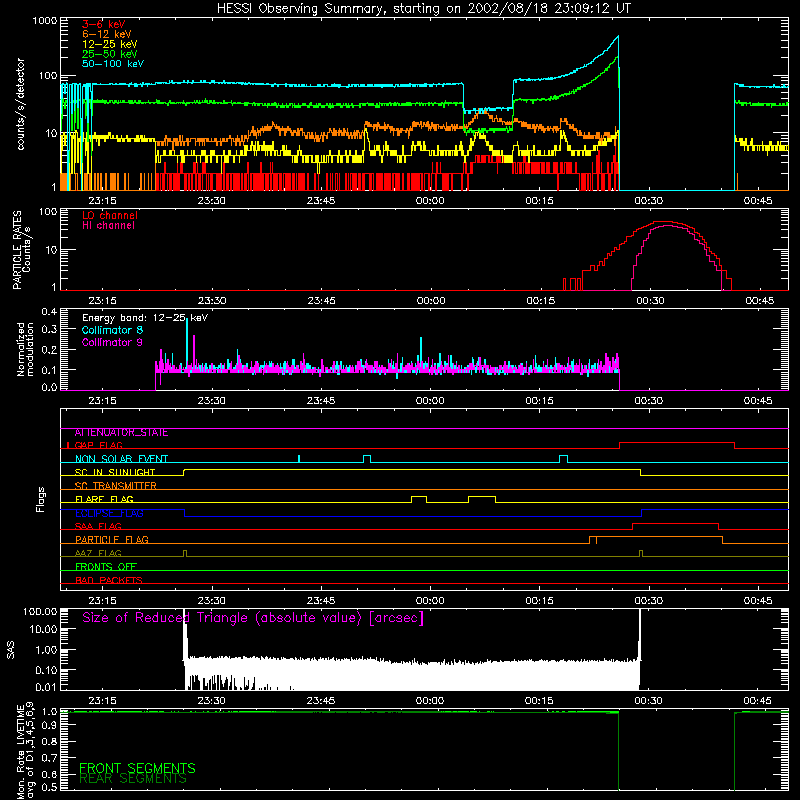Select the Collimator 8 legend label

(112, 330)
